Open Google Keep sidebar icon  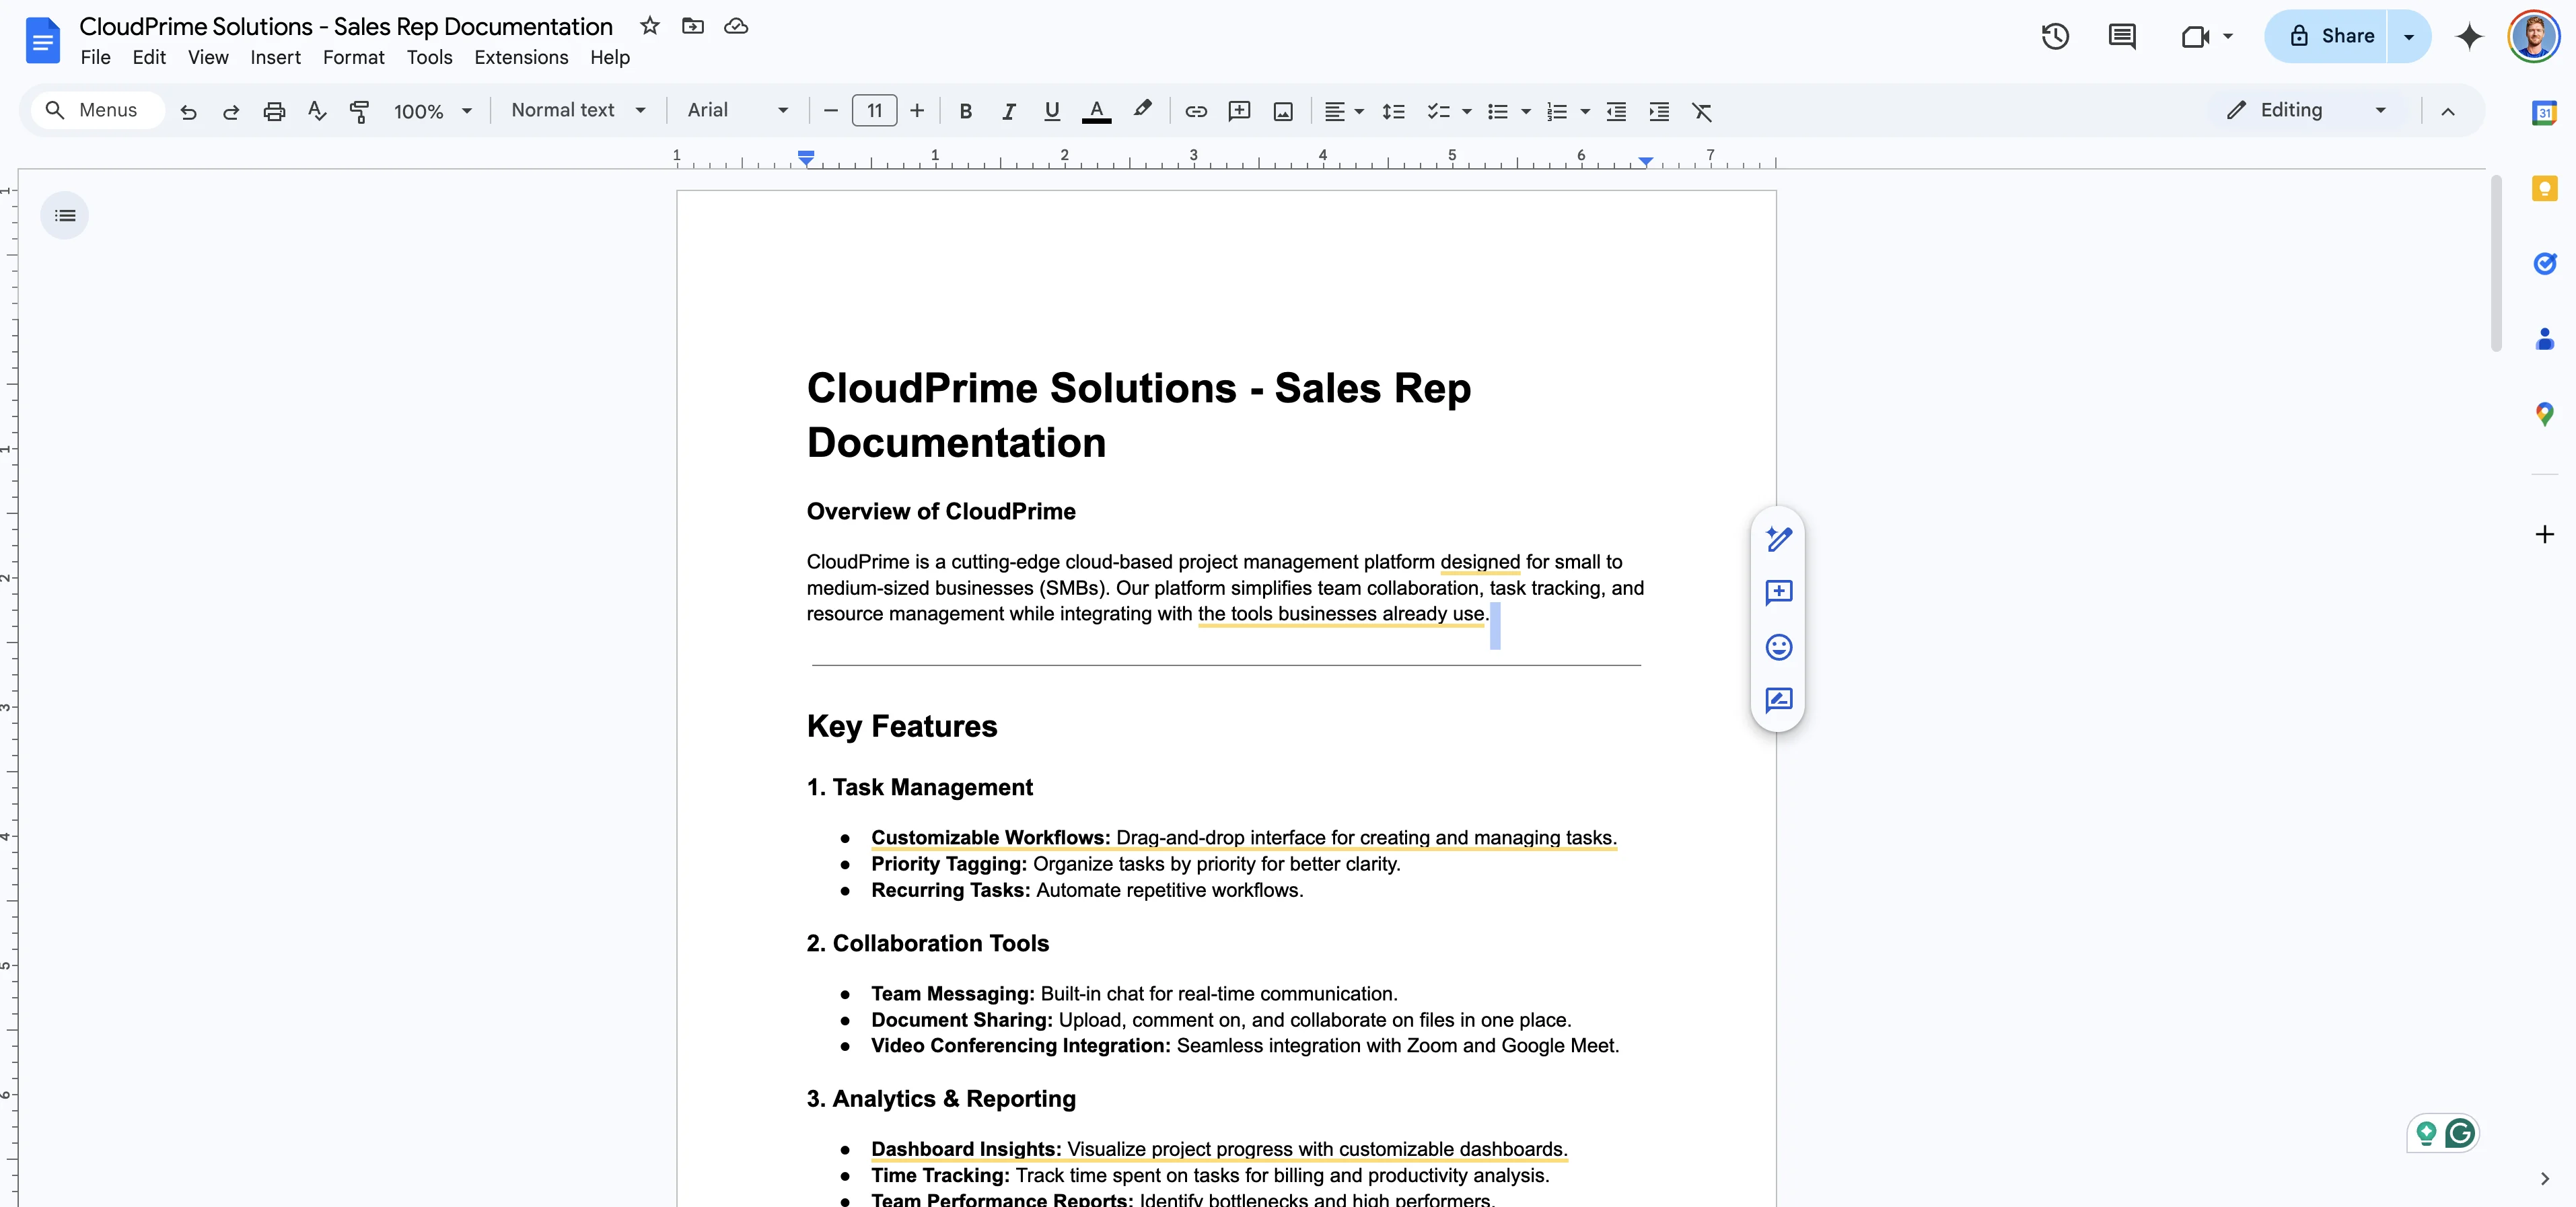[2544, 189]
